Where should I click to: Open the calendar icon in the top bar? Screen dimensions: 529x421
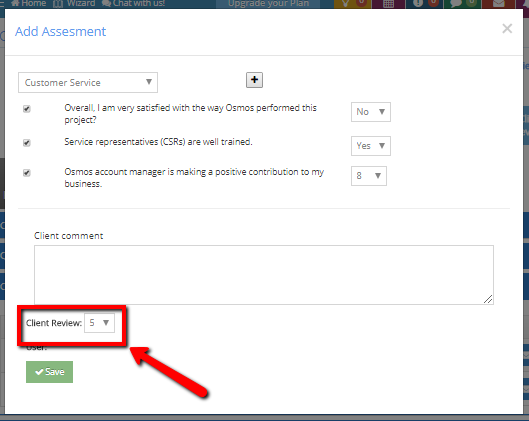tap(388, 4)
